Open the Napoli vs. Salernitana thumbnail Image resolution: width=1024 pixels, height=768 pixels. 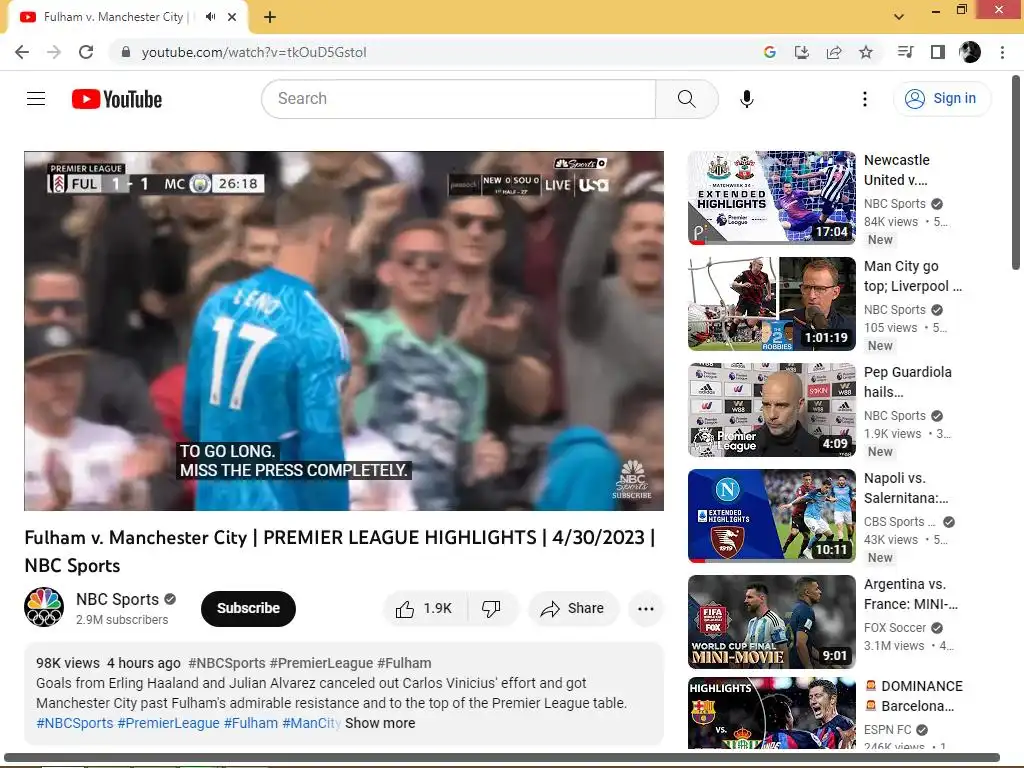772,516
